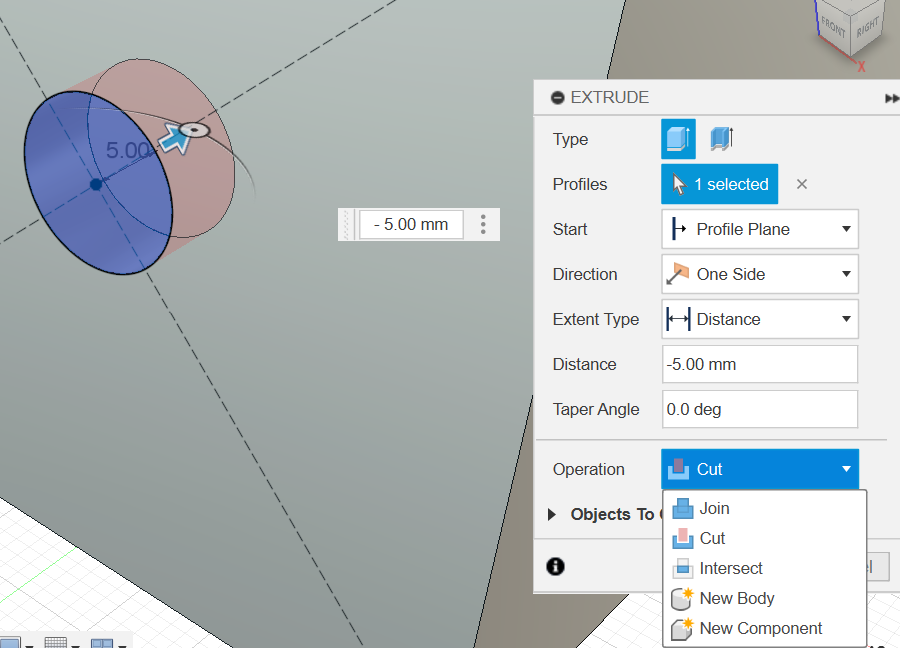Click the FRONT face of the ViewCube
Viewport: 900px width, 648px height.
[833, 26]
